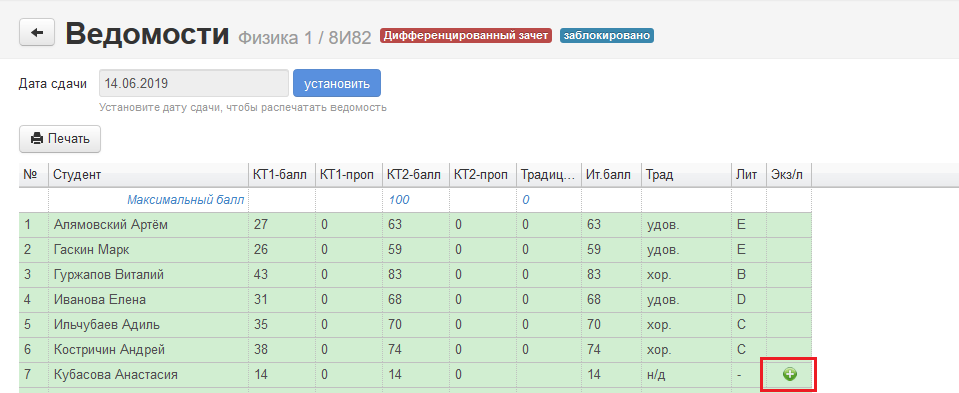Click Максимальный балл value 100 in КТ2-балл
Viewport: 959px width, 393px height.
pyautogui.click(x=398, y=200)
